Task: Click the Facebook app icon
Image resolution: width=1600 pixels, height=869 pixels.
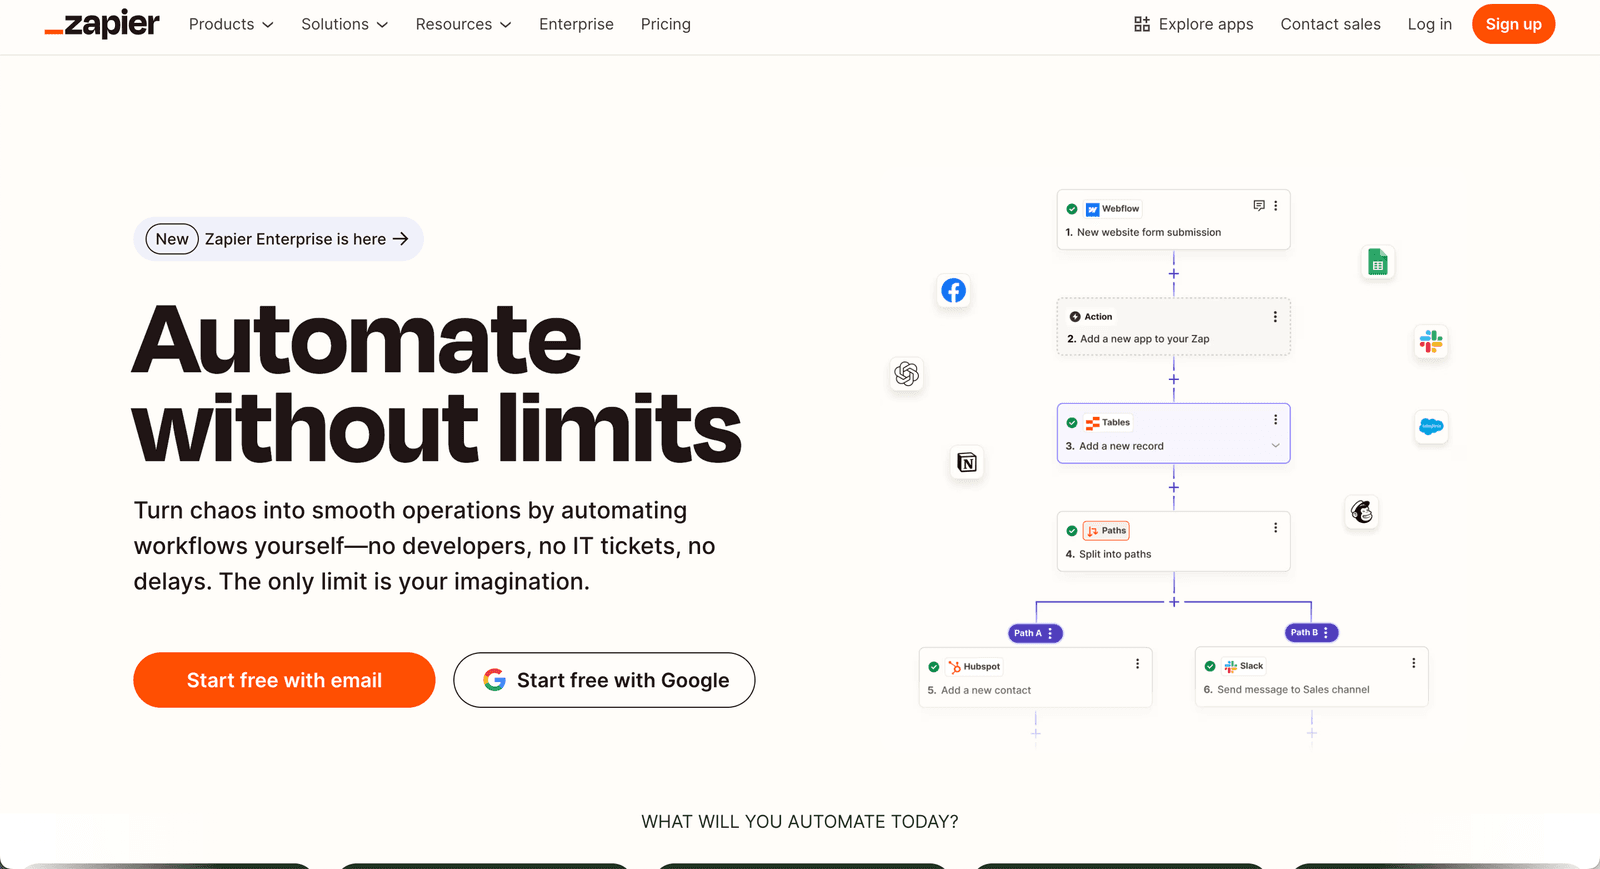Action: (953, 291)
